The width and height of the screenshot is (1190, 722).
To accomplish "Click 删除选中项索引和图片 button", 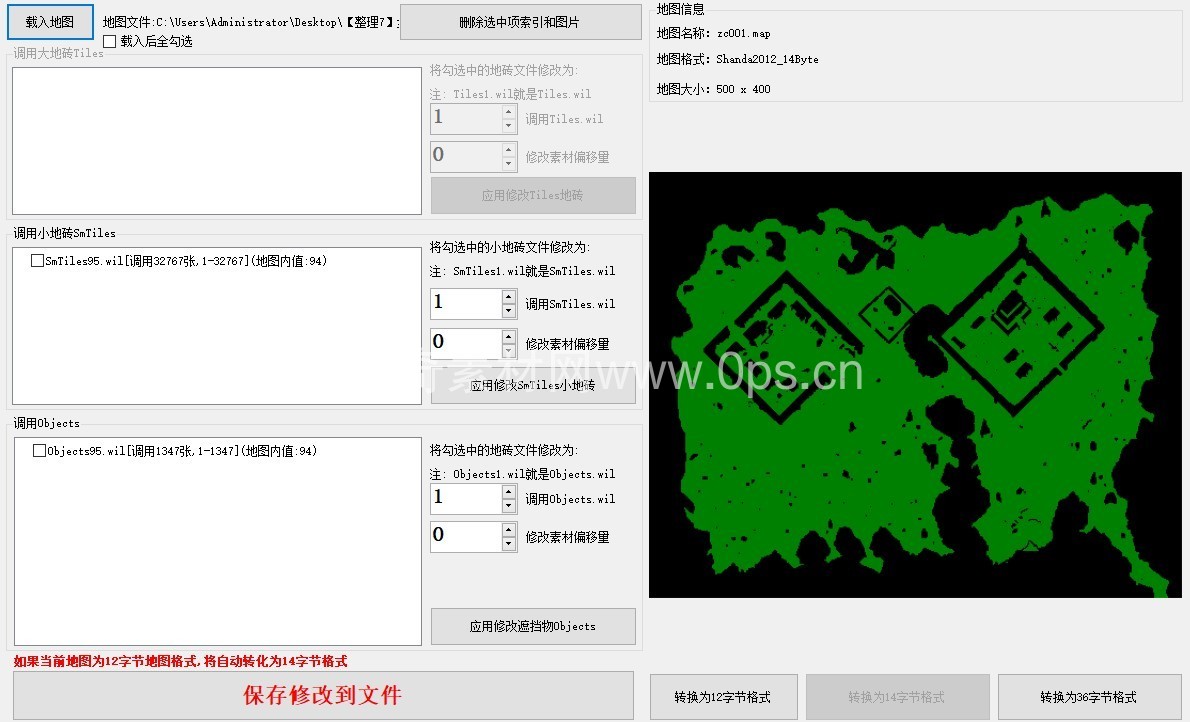I will coord(520,22).
